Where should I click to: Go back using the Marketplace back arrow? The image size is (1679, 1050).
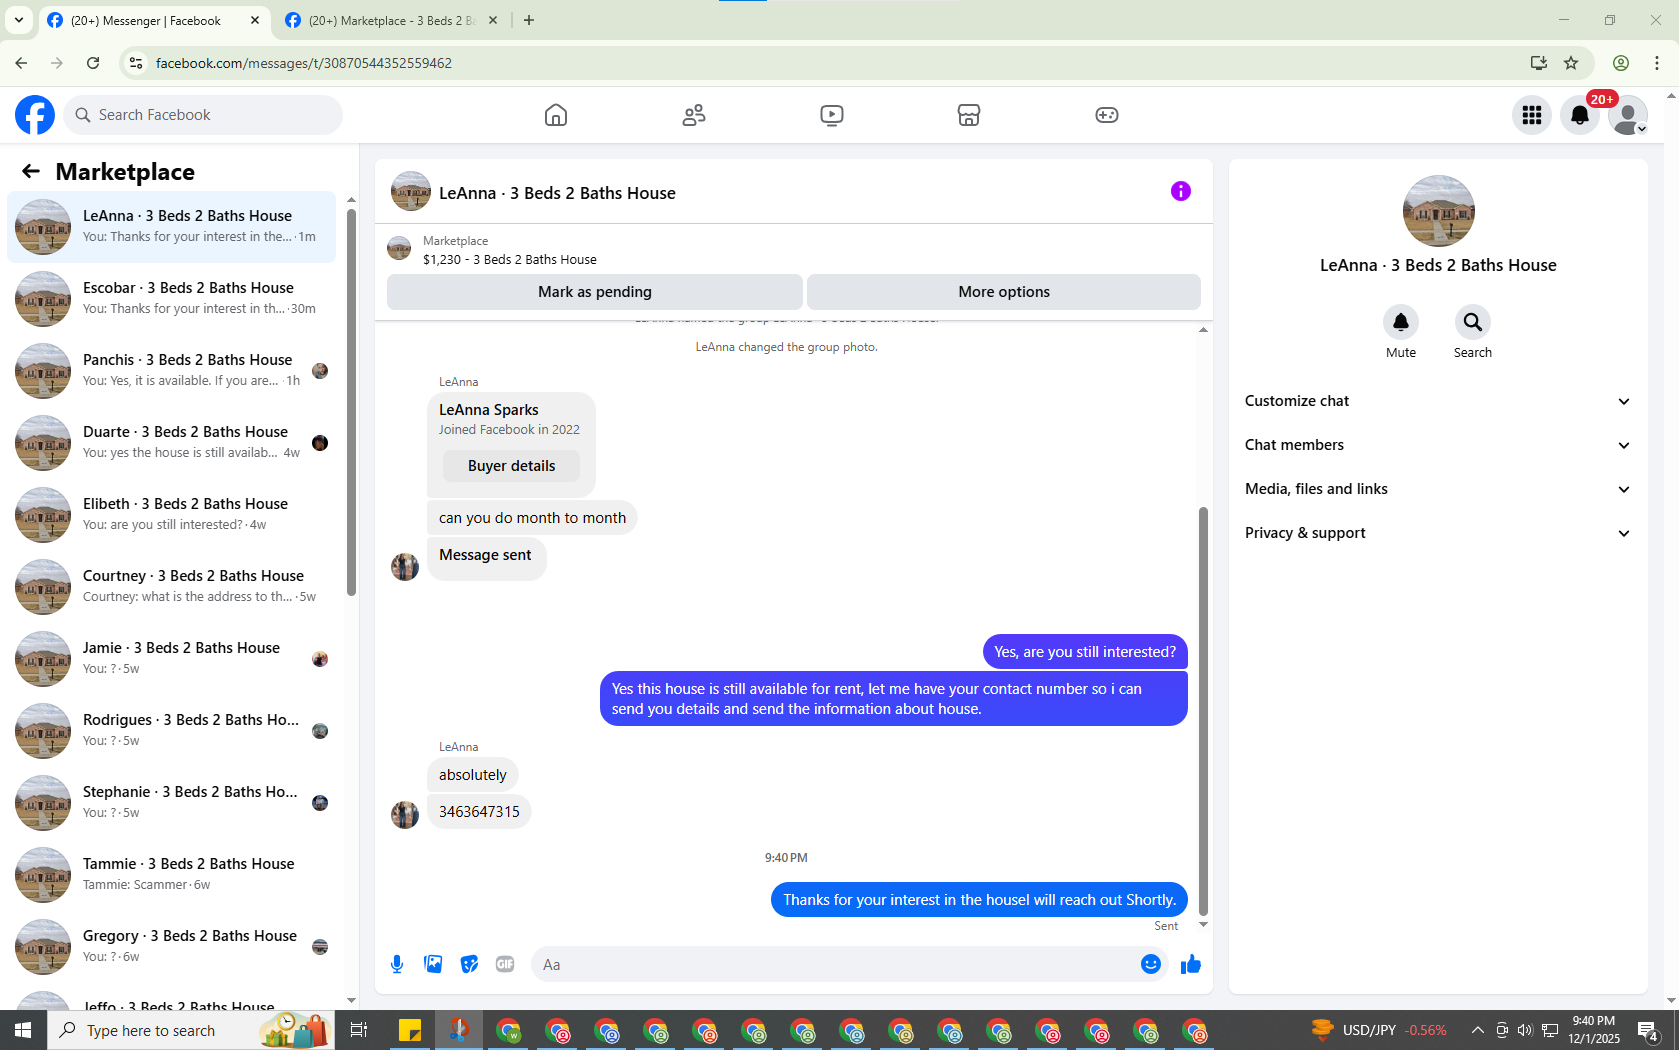click(31, 171)
